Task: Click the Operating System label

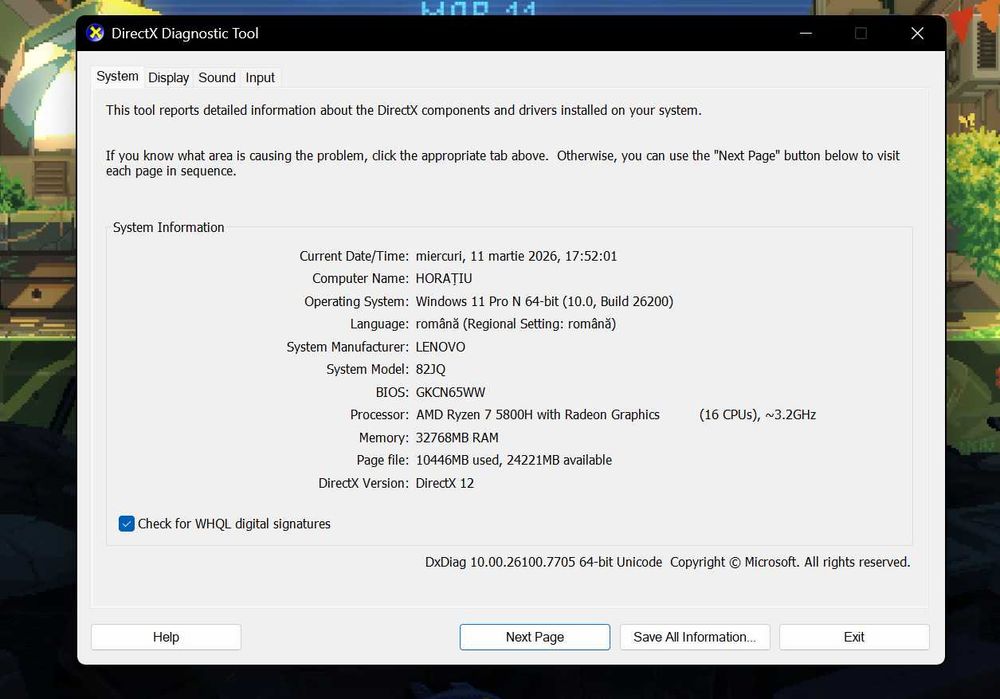Action: coord(357,302)
